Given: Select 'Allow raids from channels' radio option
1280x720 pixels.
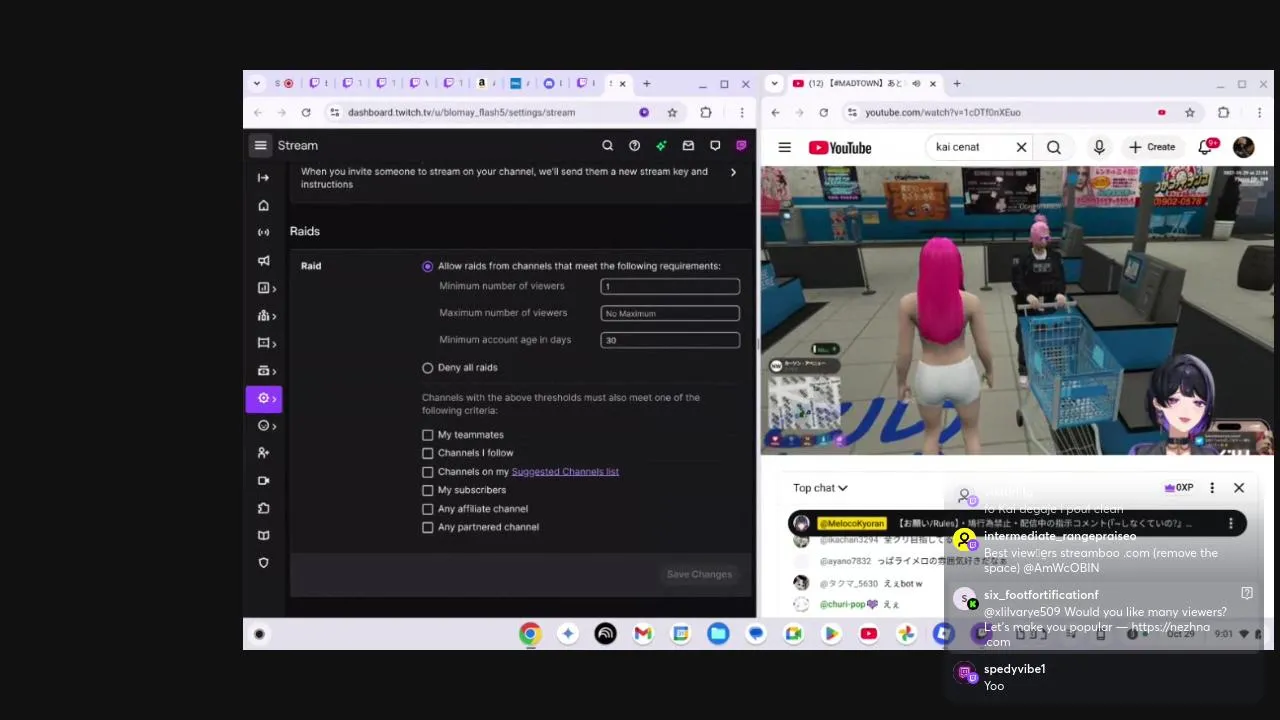Looking at the screenshot, I should click(428, 266).
